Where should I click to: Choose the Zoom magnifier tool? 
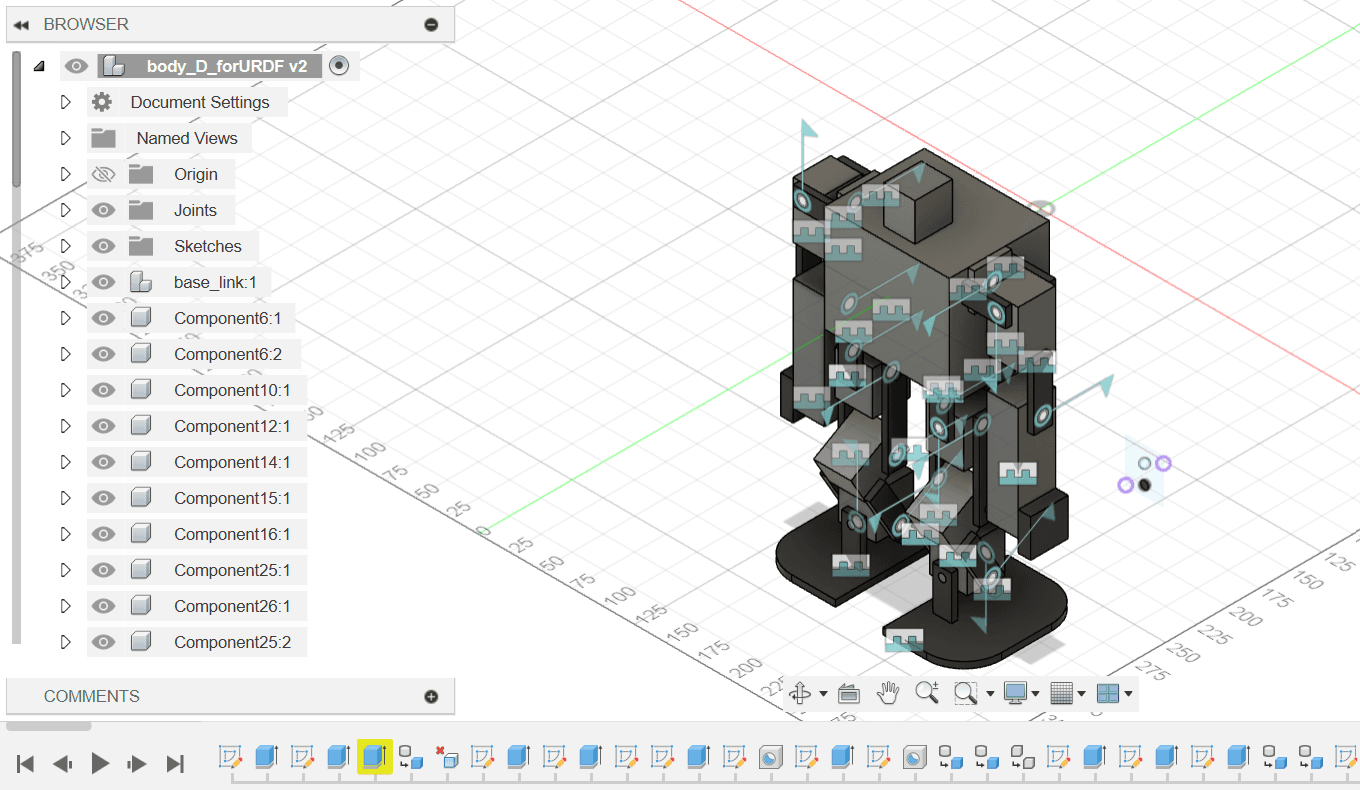(927, 692)
